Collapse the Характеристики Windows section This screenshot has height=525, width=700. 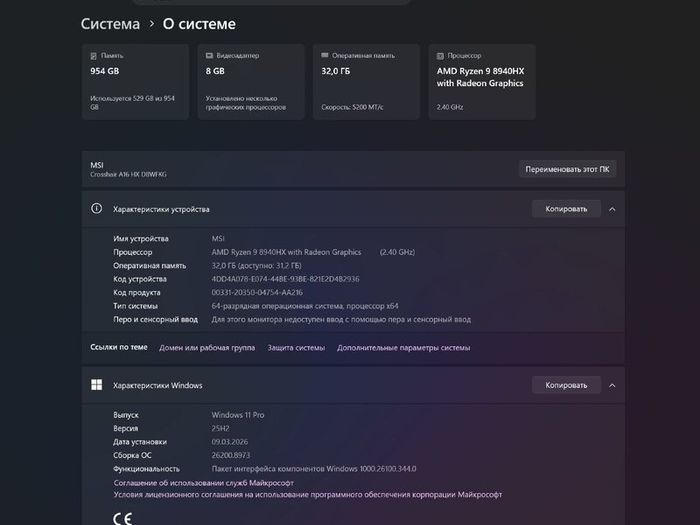click(612, 385)
